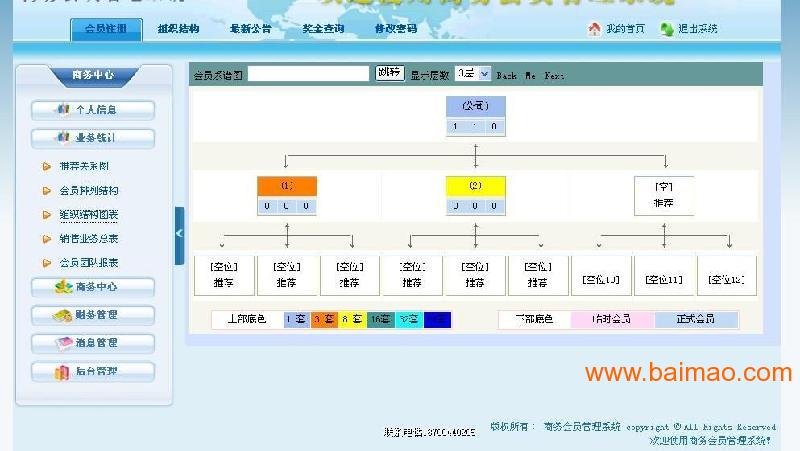
Task: Click the pink 临时会员 legend swatch
Action: 612,319
